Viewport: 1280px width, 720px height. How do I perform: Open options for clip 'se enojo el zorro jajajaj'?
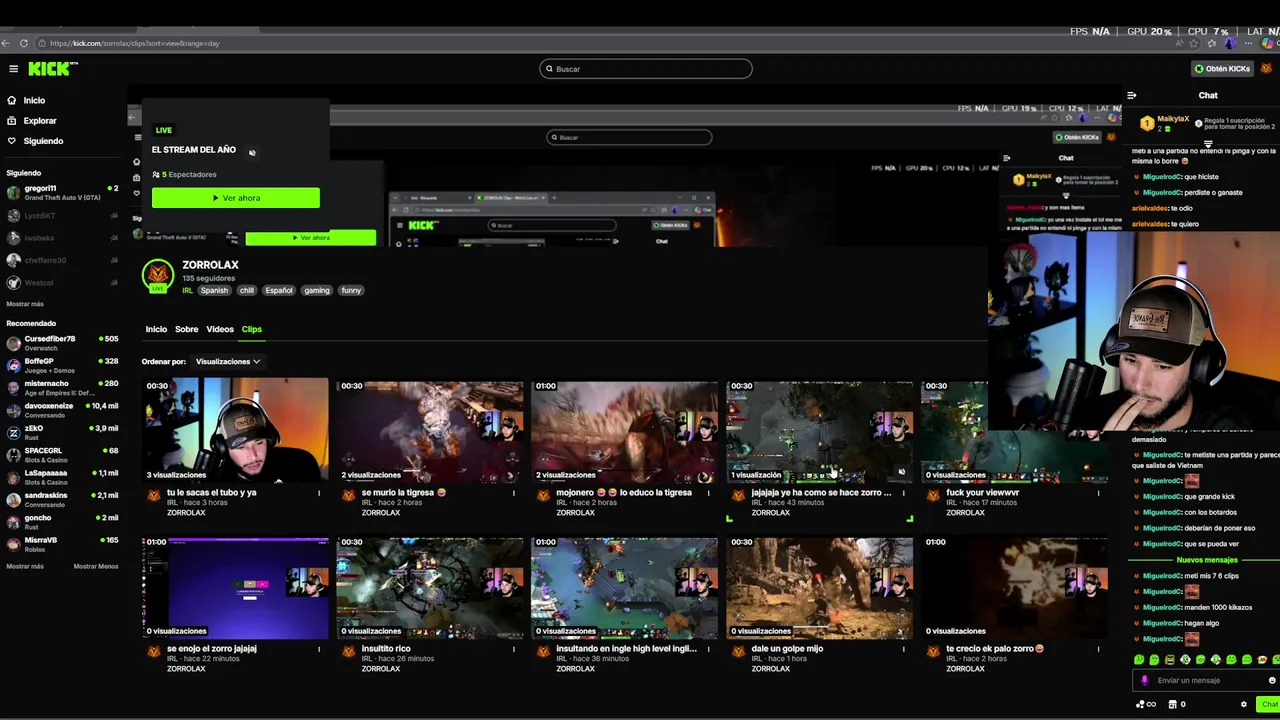319,649
